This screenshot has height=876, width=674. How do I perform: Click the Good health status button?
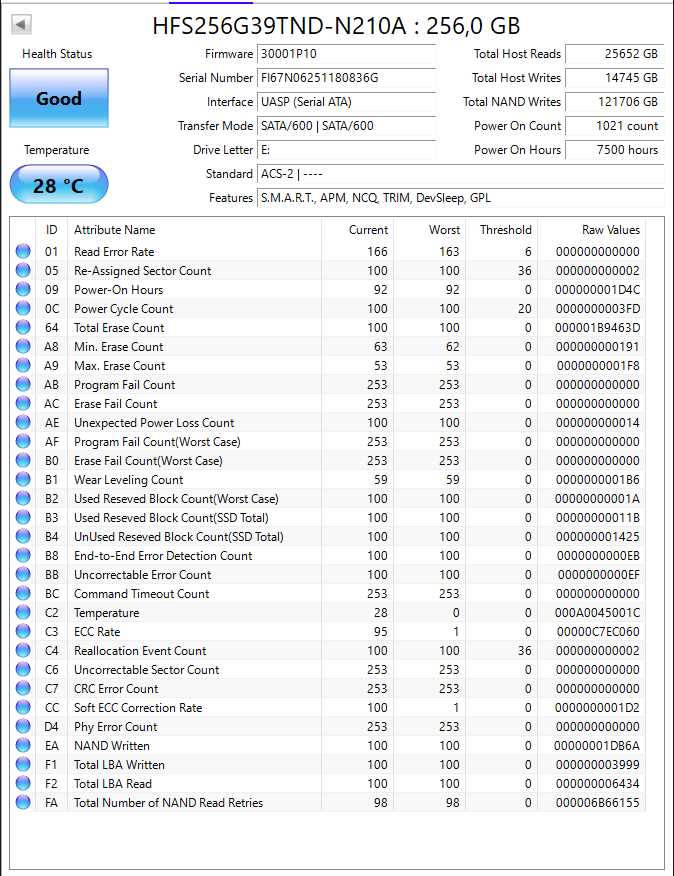coord(59,98)
